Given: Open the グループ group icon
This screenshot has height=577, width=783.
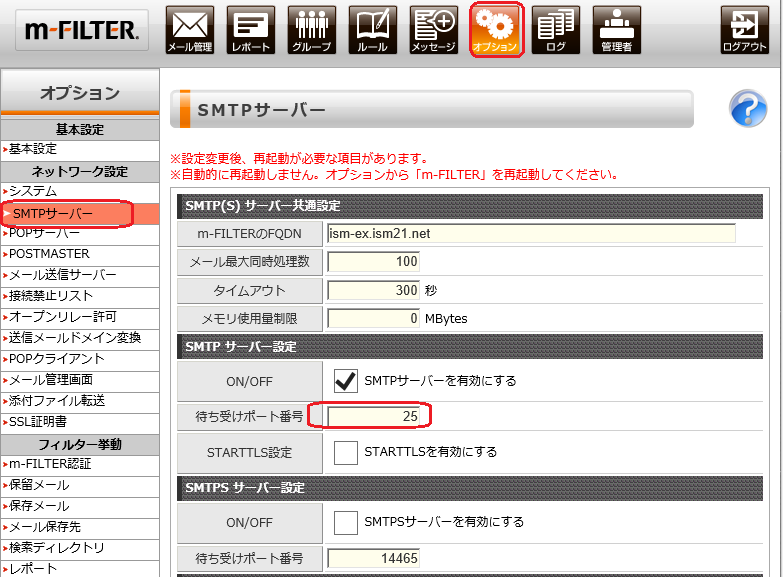Looking at the screenshot, I should 312,30.
